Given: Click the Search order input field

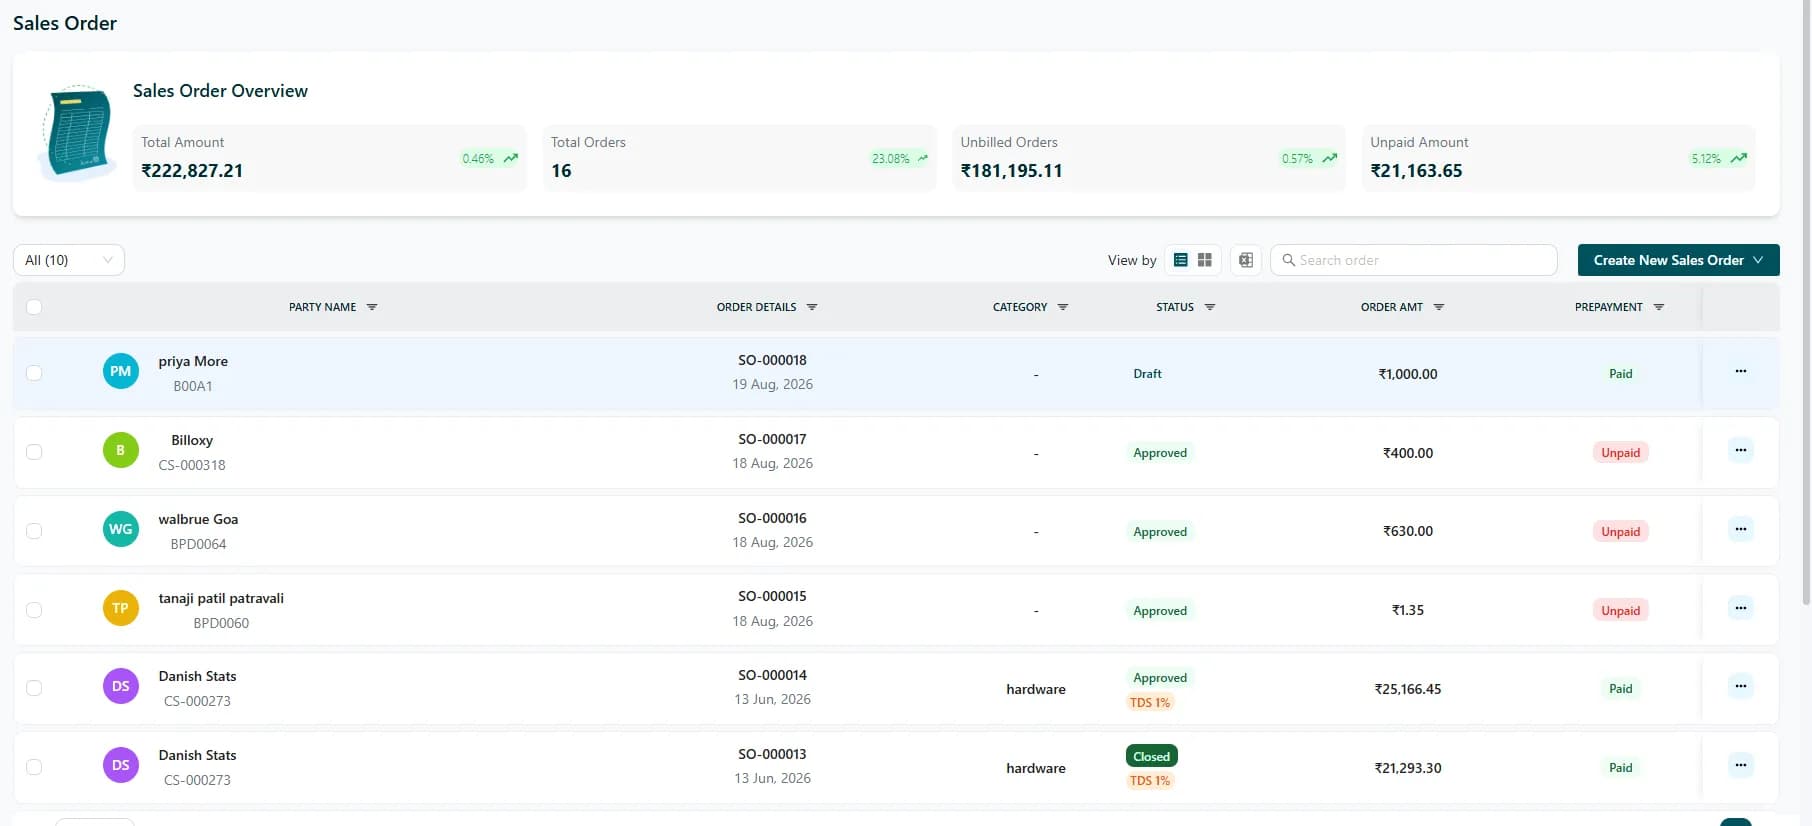Looking at the screenshot, I should pyautogui.click(x=1414, y=260).
